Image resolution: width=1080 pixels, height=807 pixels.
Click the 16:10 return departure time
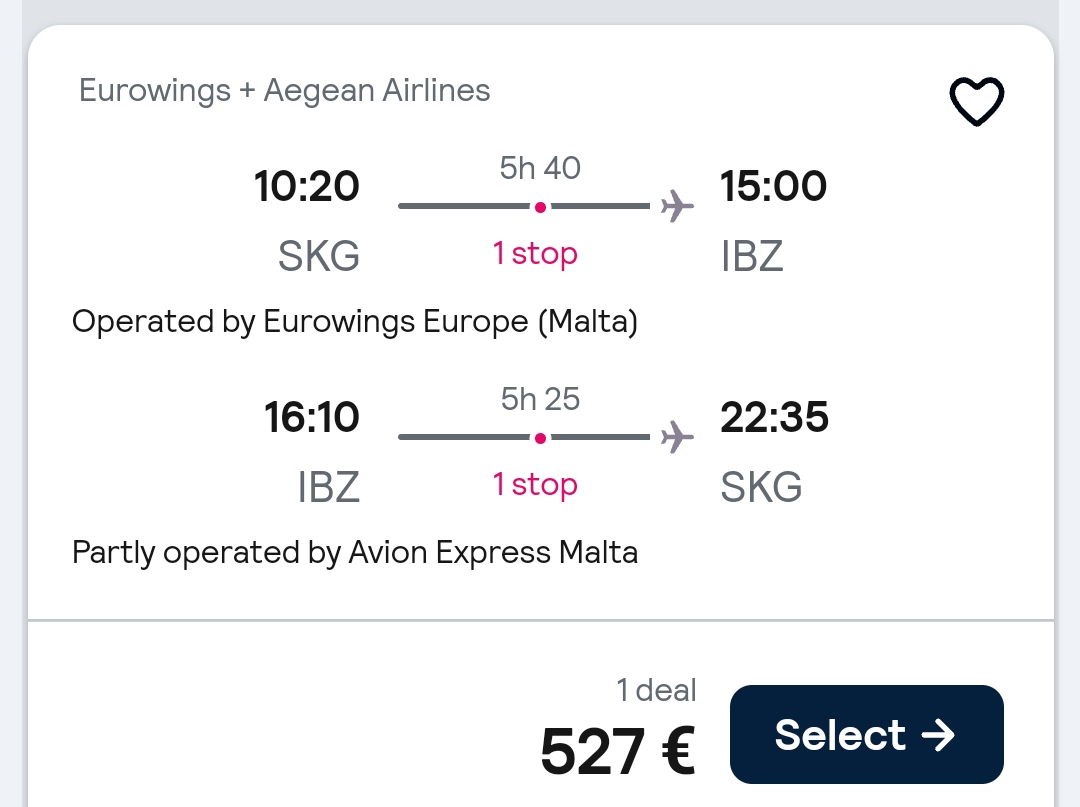point(311,417)
